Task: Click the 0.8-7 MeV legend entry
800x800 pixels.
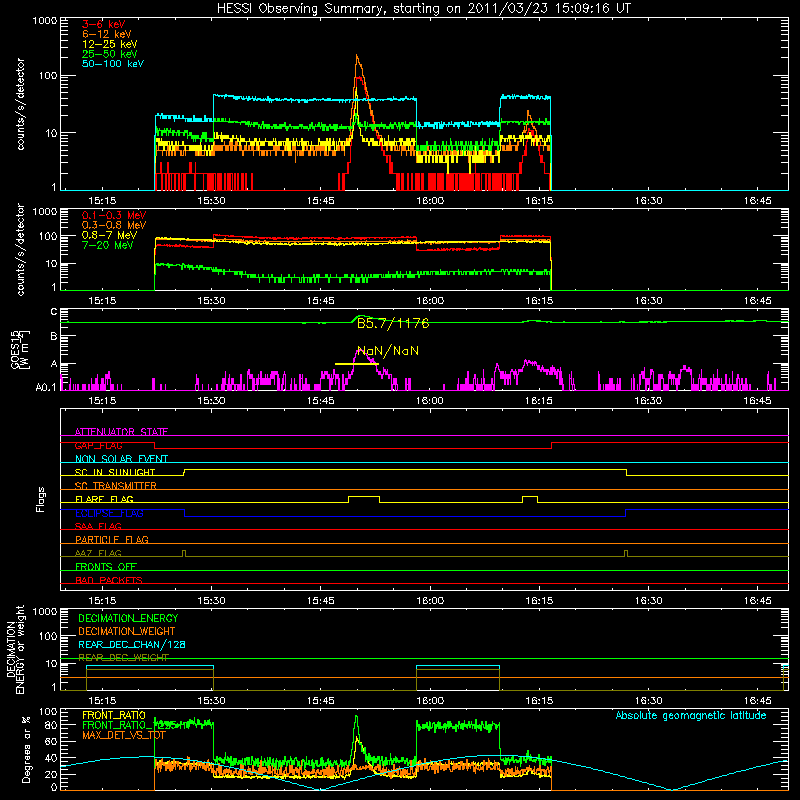Action: [x=110, y=235]
